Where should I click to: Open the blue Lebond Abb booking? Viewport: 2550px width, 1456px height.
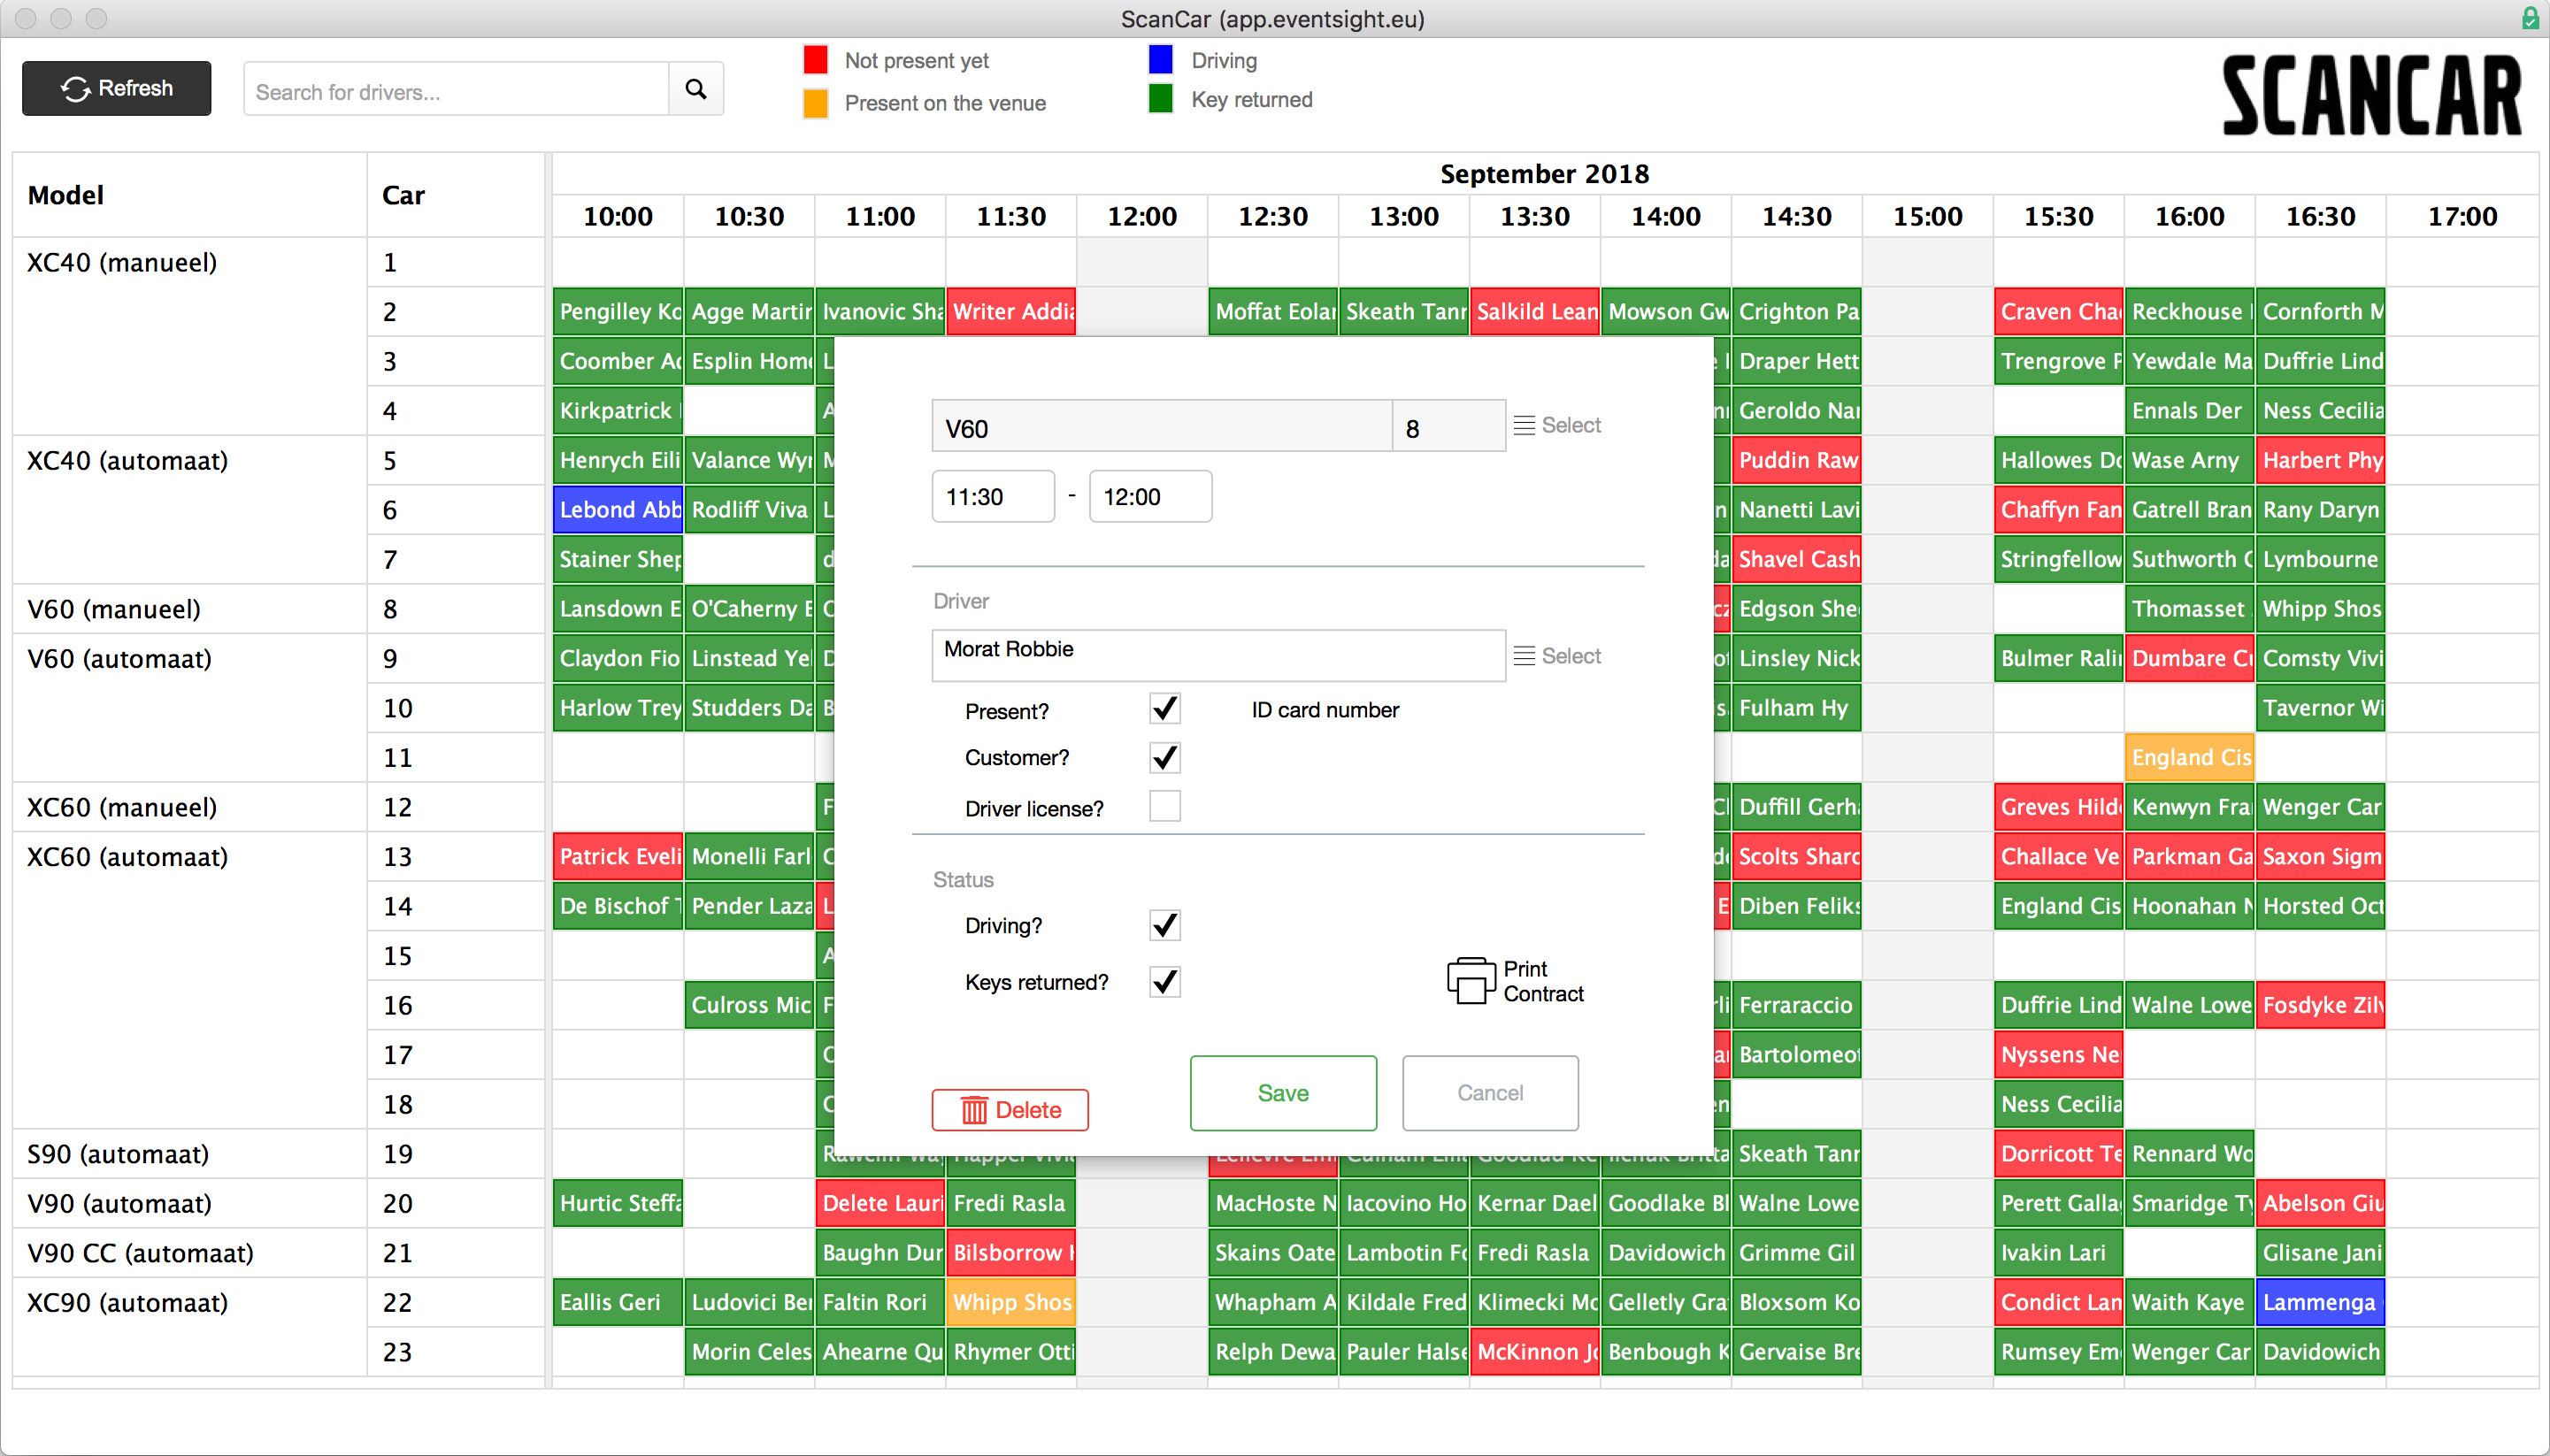click(x=618, y=509)
